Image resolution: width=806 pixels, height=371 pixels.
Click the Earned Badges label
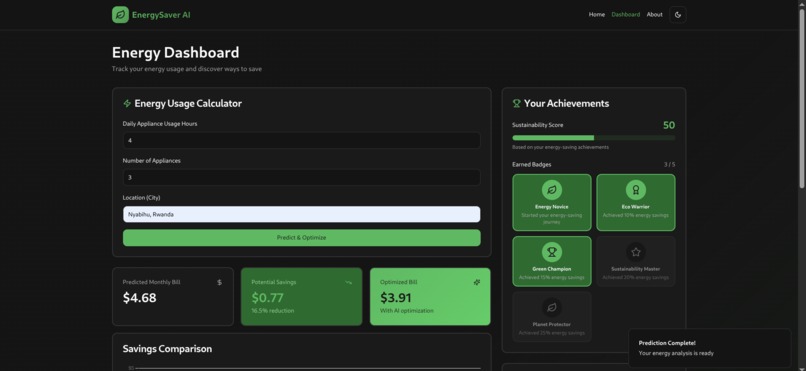532,165
